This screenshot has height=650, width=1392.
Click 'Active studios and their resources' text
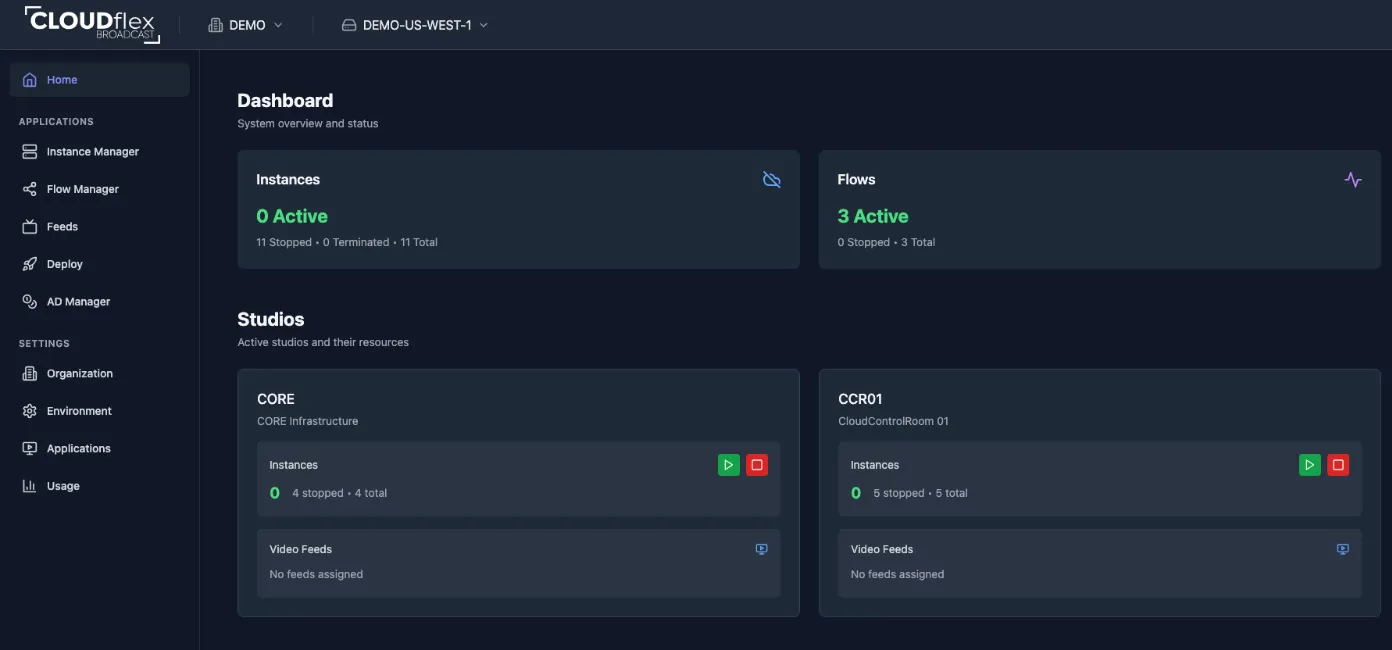(323, 342)
